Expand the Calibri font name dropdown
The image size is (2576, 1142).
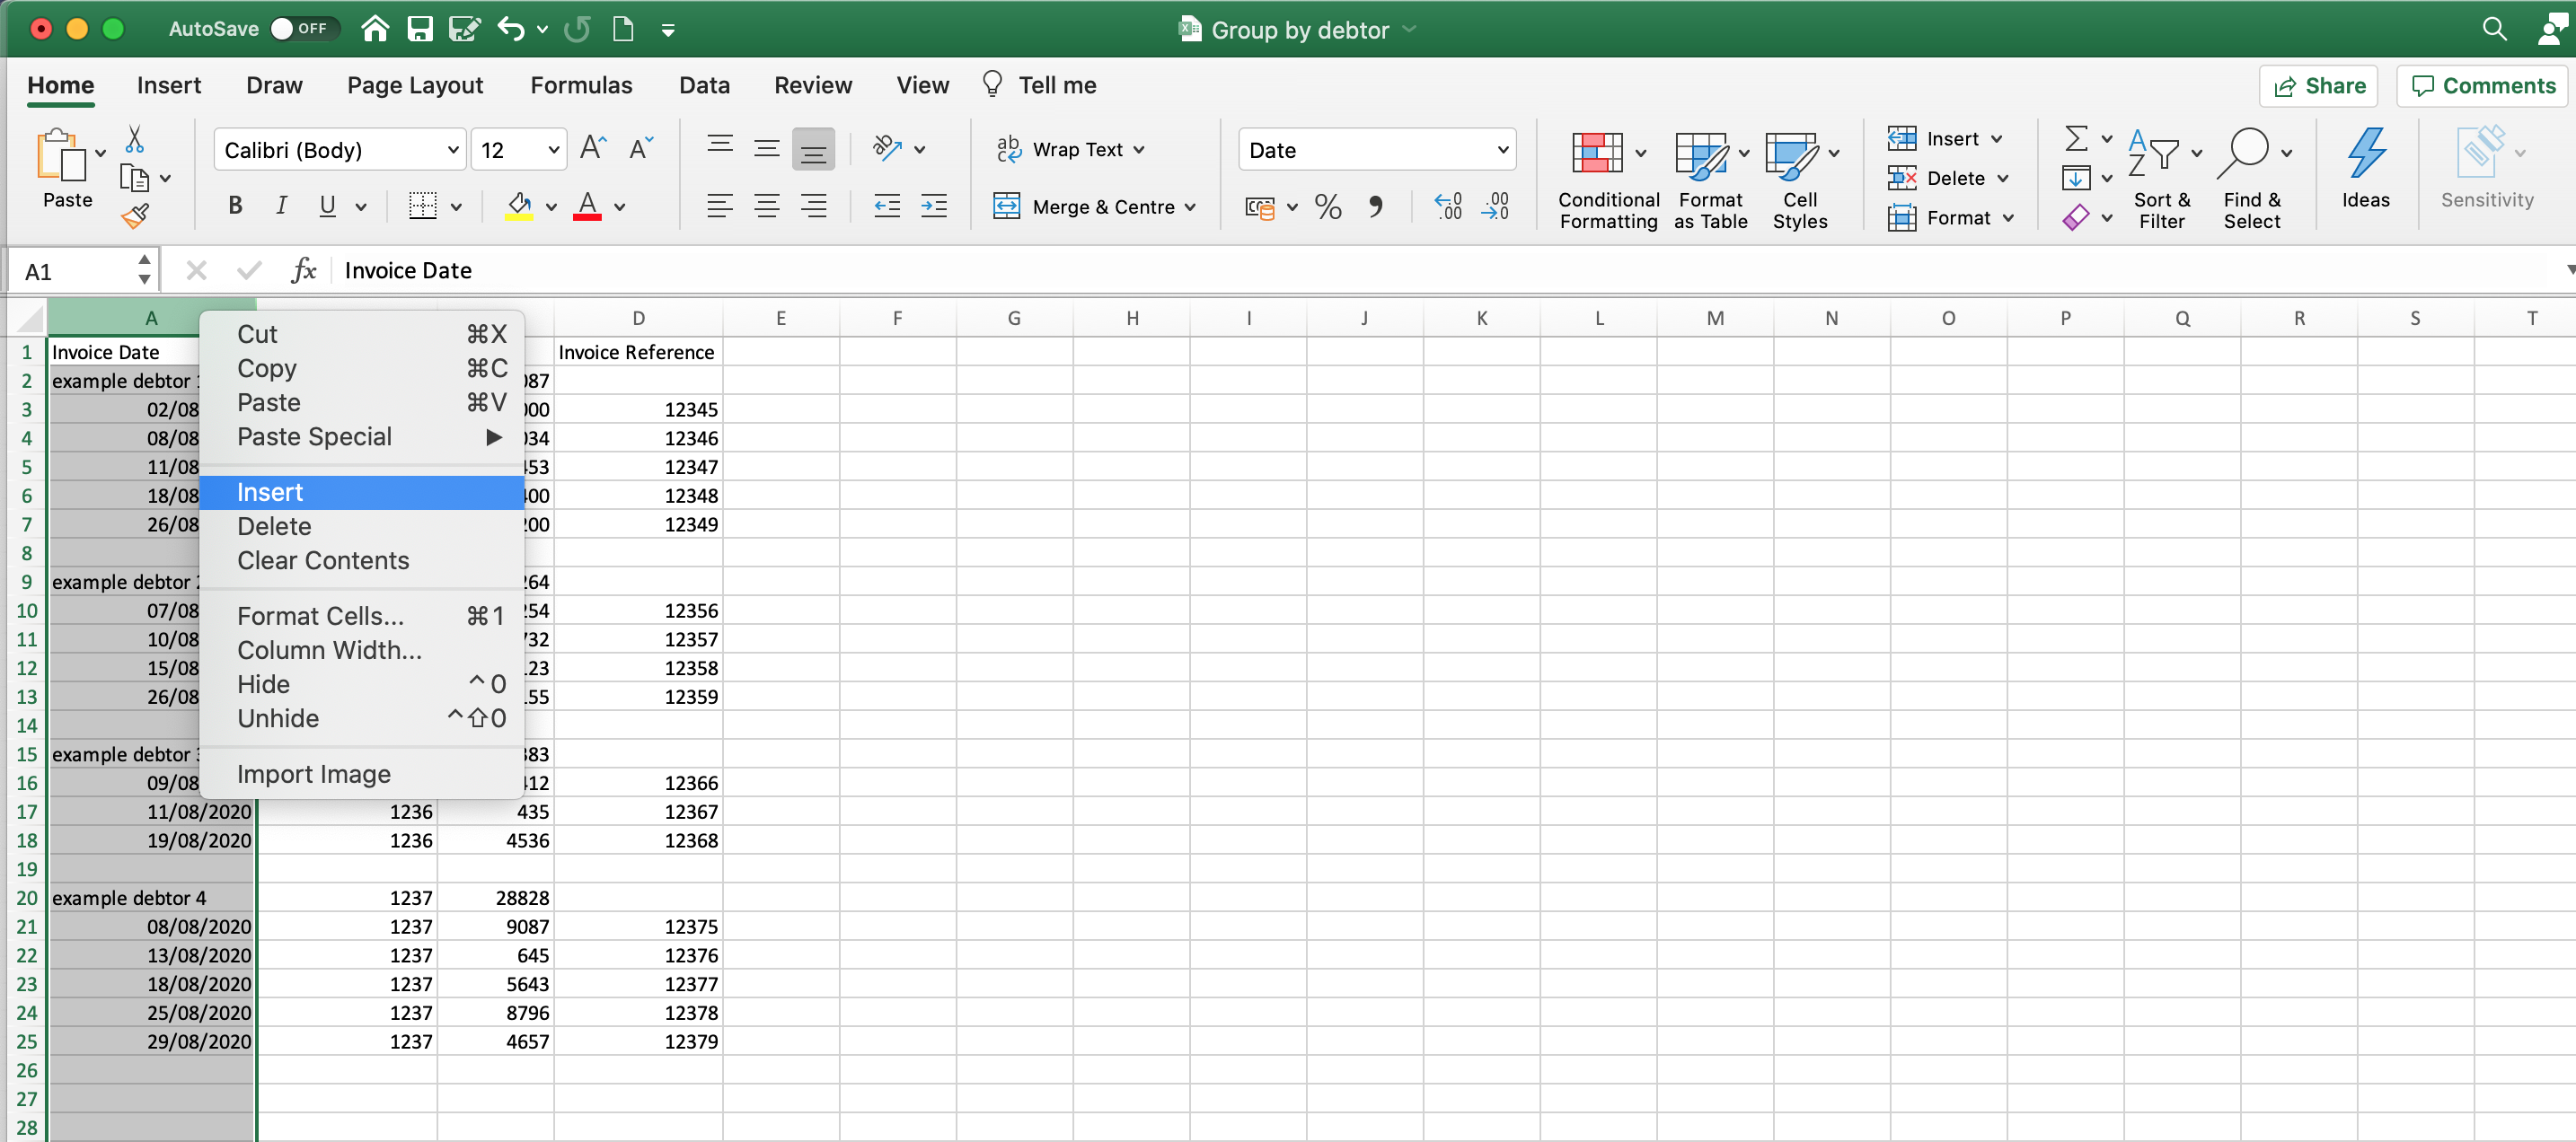tap(452, 150)
